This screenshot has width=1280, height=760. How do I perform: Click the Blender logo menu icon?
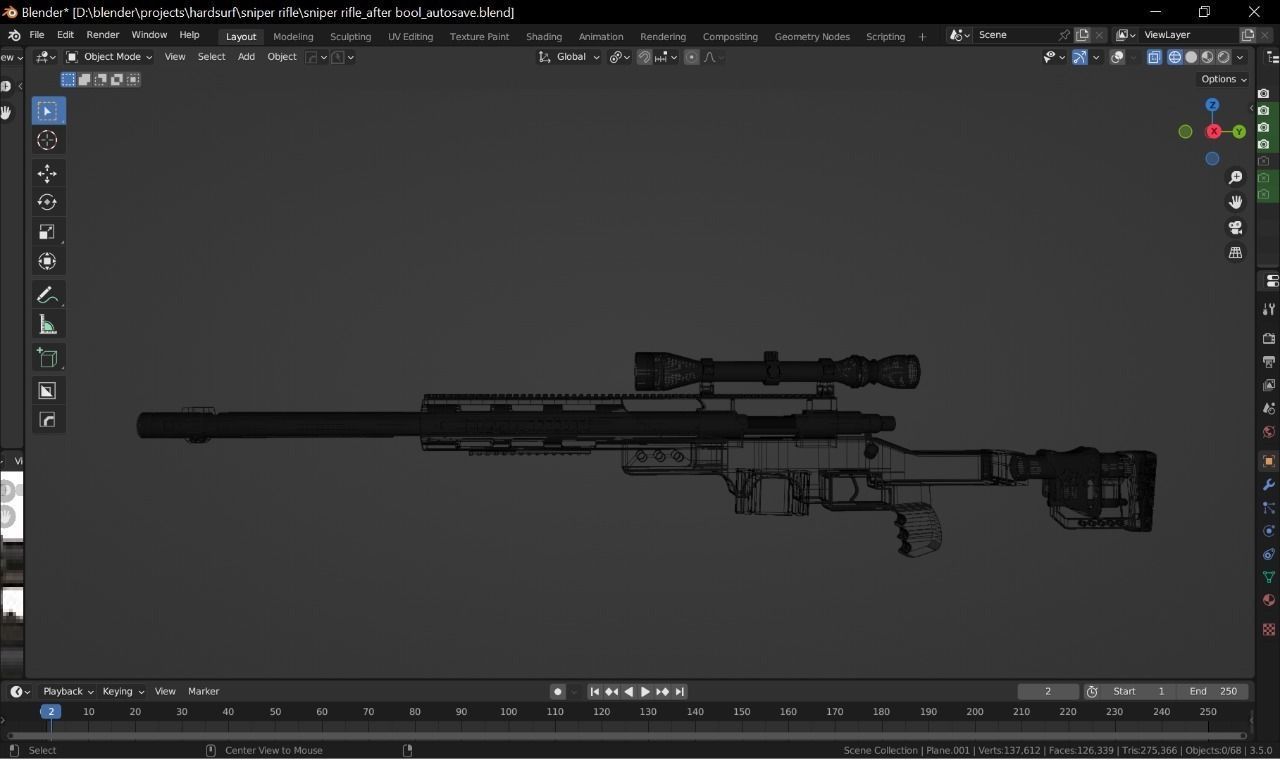pyautogui.click(x=13, y=35)
